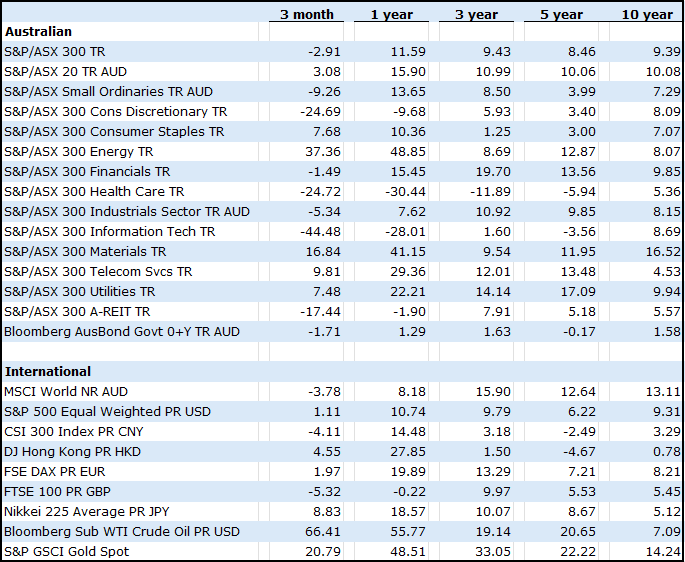Viewport: 685px width, 562px height.
Task: Click the A-REIT 3 month value -17.44
Action: click(320, 312)
